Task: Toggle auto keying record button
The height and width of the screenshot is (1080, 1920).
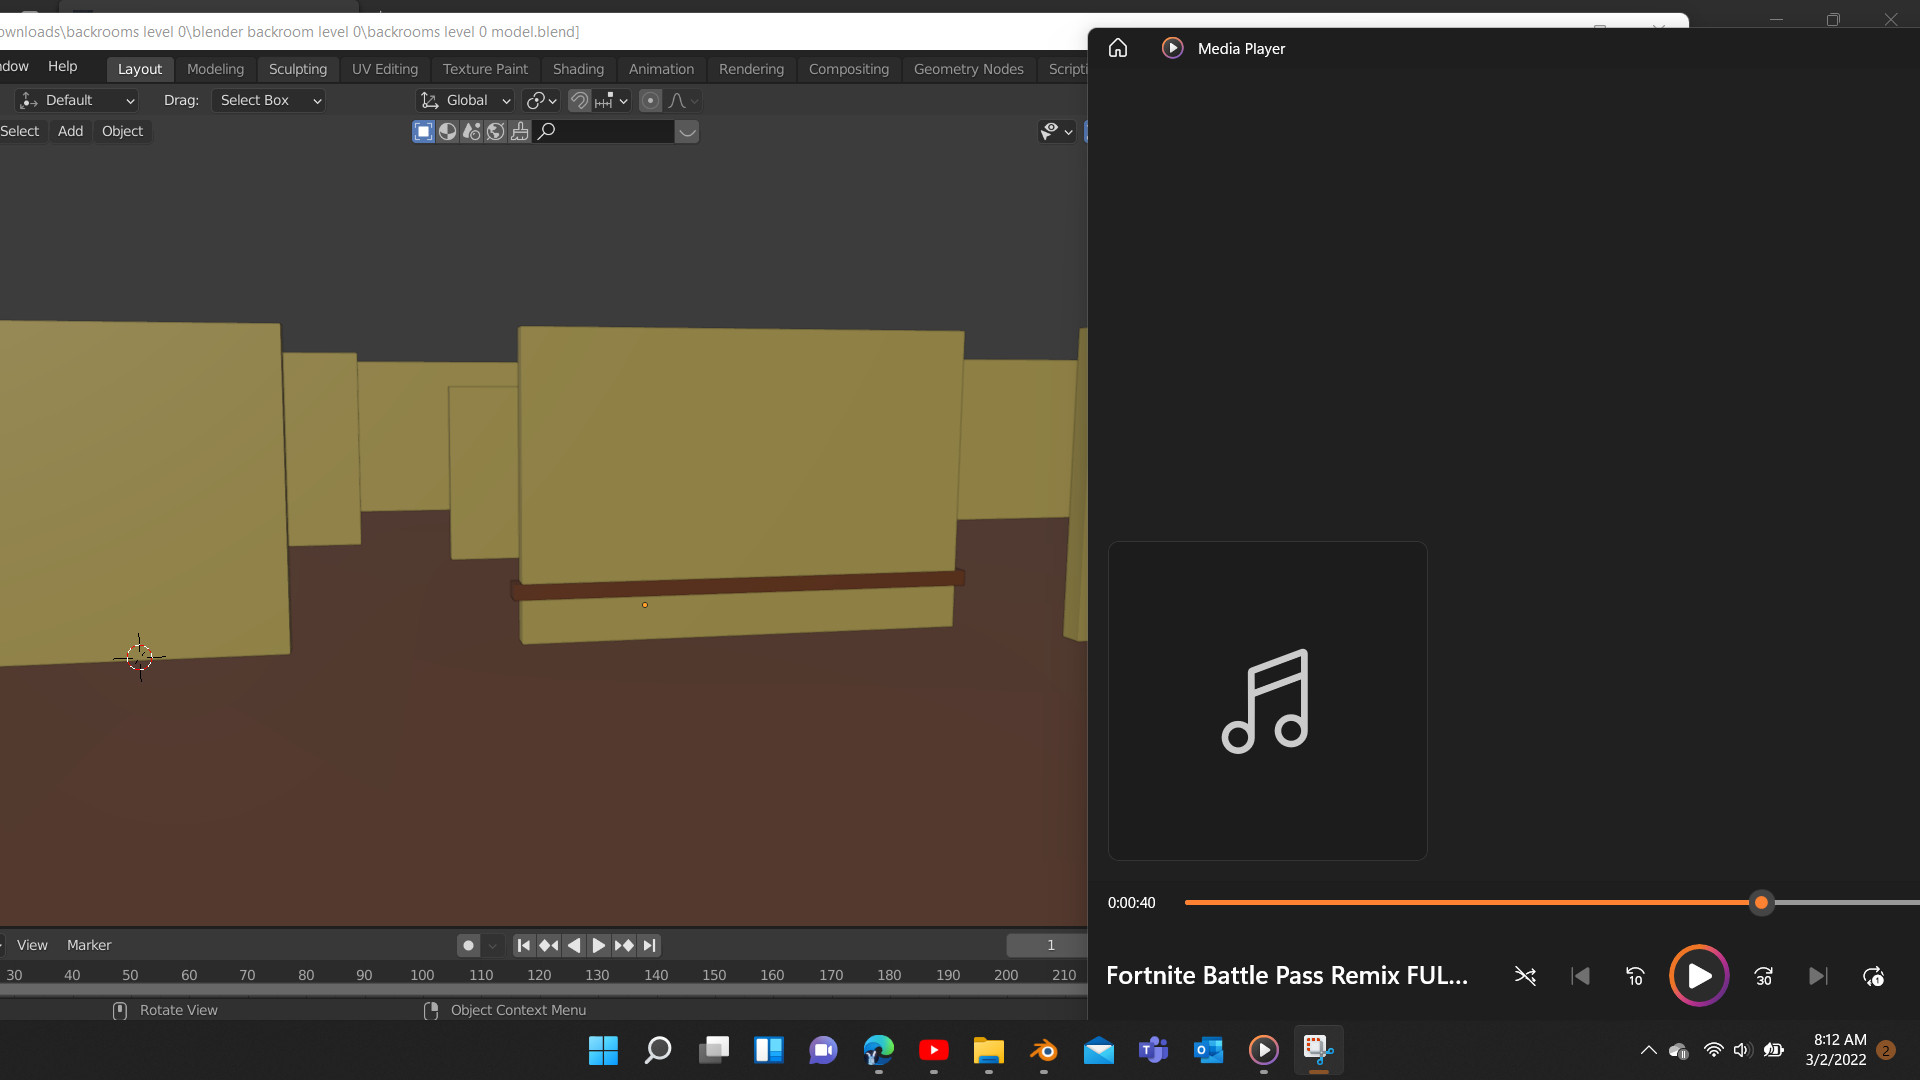Action: point(468,945)
